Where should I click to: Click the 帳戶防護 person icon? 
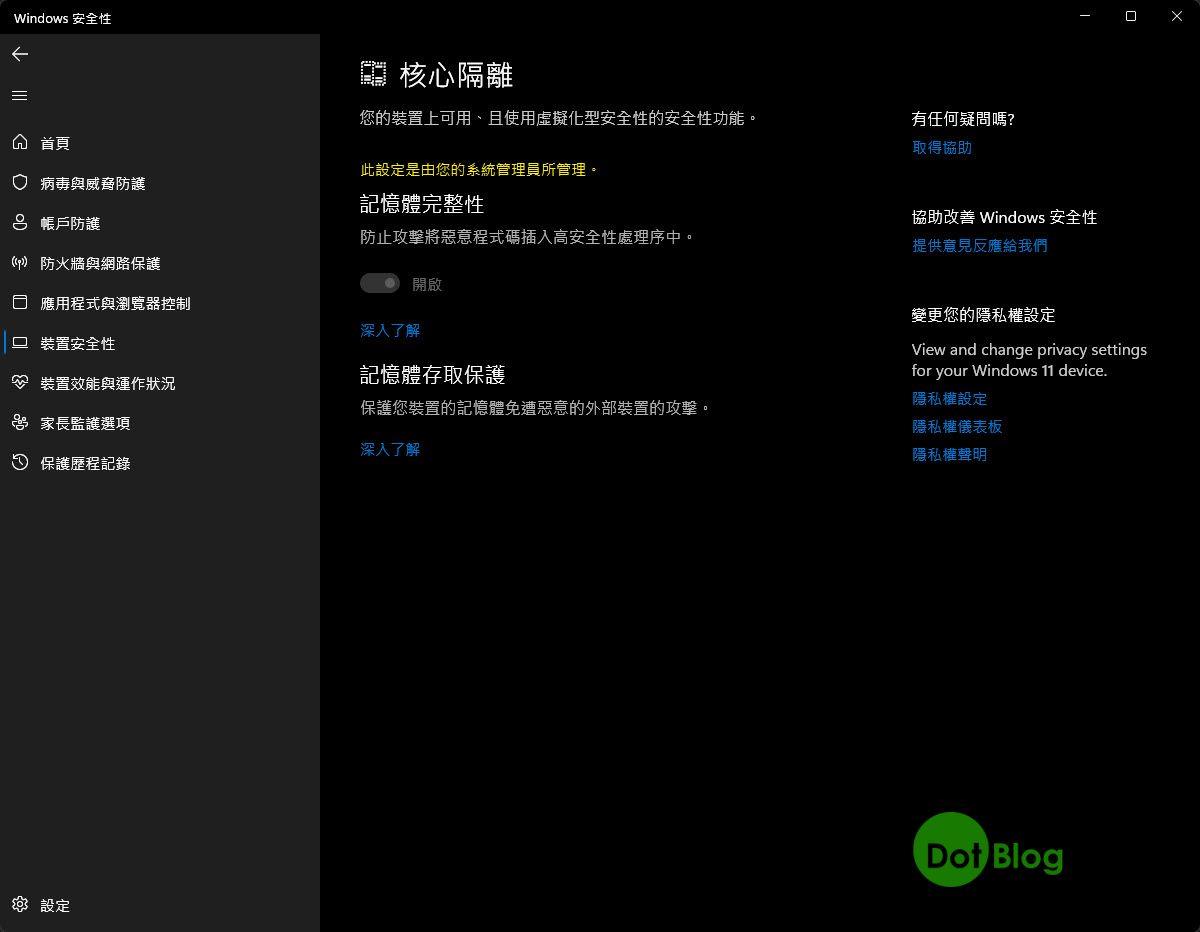tap(20, 223)
